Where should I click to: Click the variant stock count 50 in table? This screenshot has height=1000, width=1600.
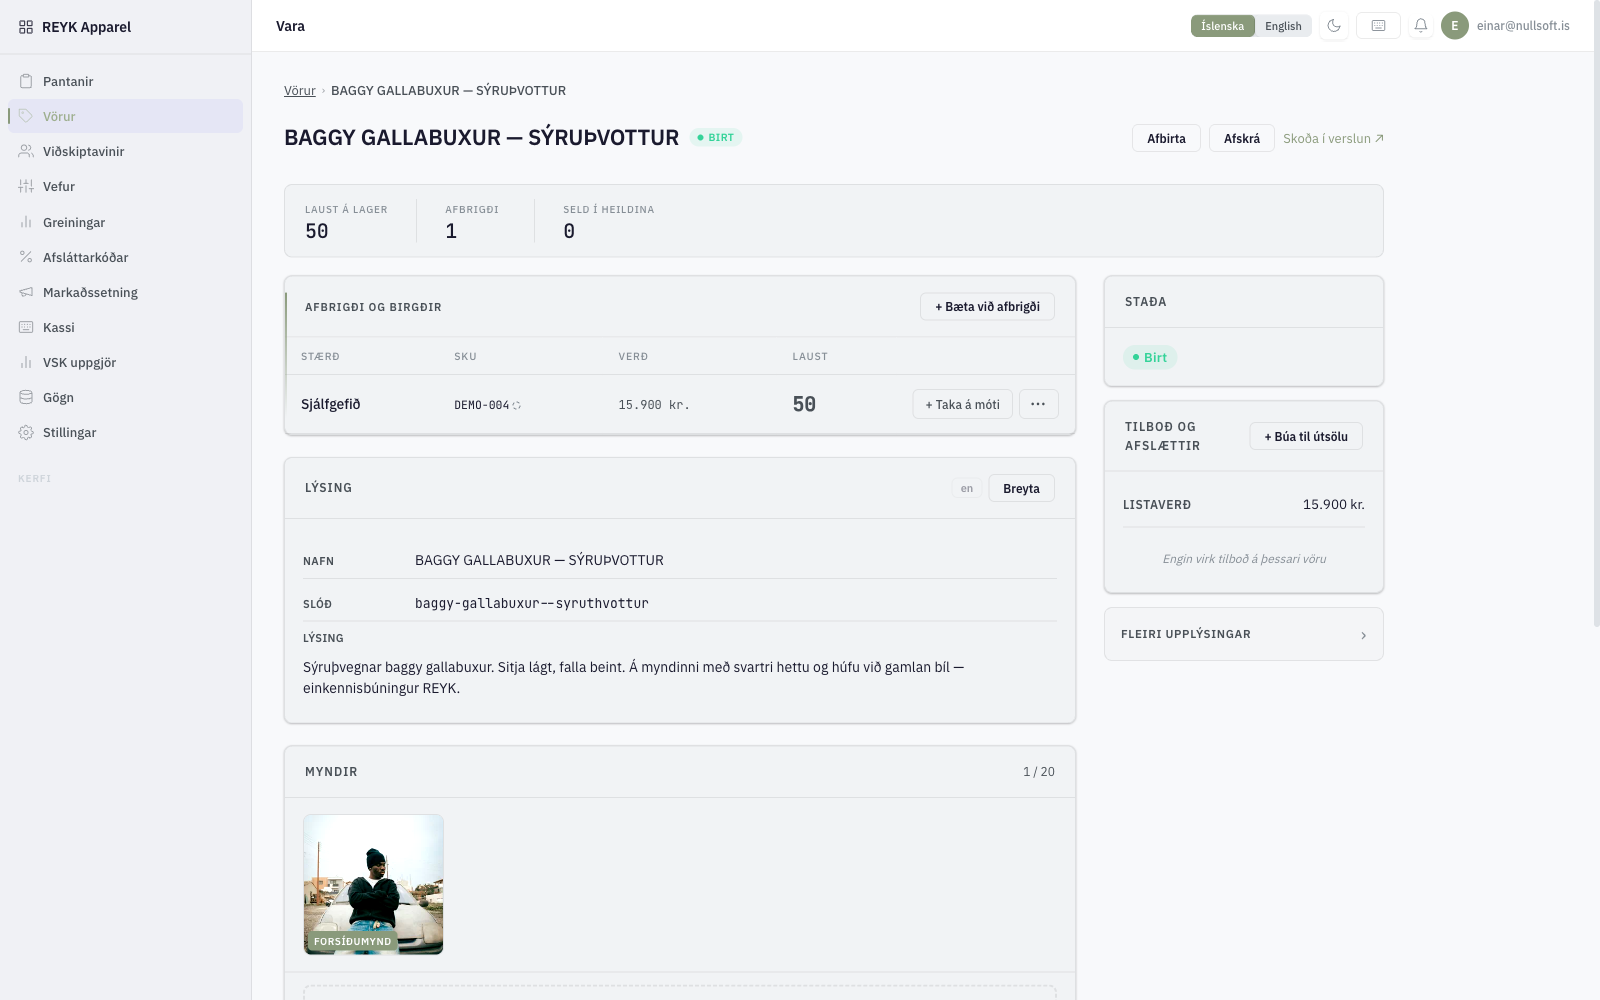click(804, 404)
